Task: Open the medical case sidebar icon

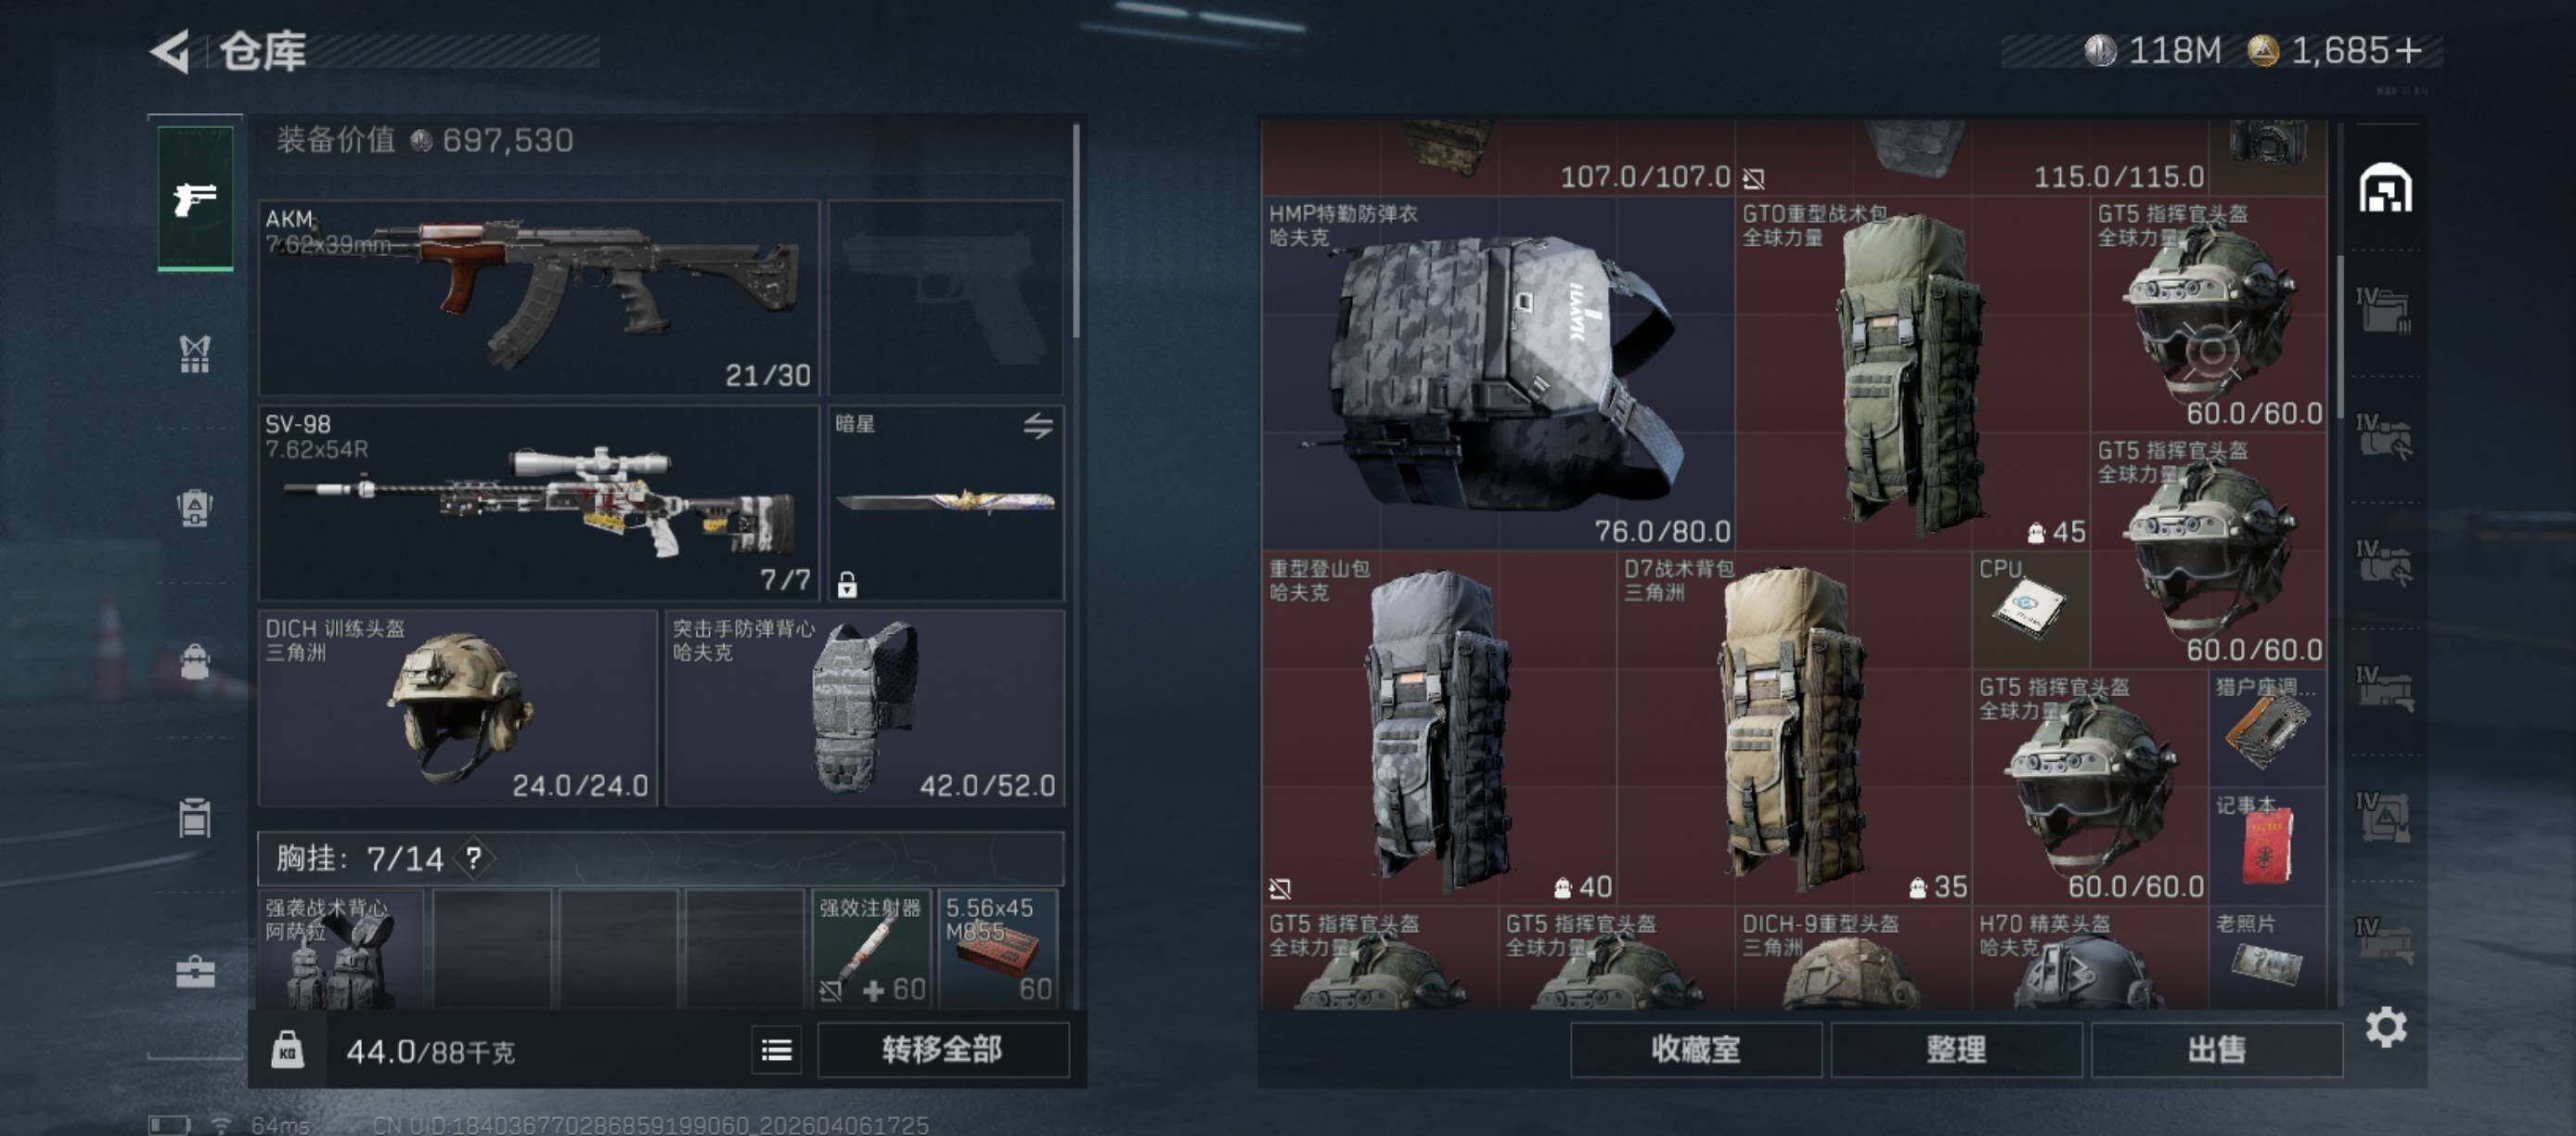Action: point(195,972)
